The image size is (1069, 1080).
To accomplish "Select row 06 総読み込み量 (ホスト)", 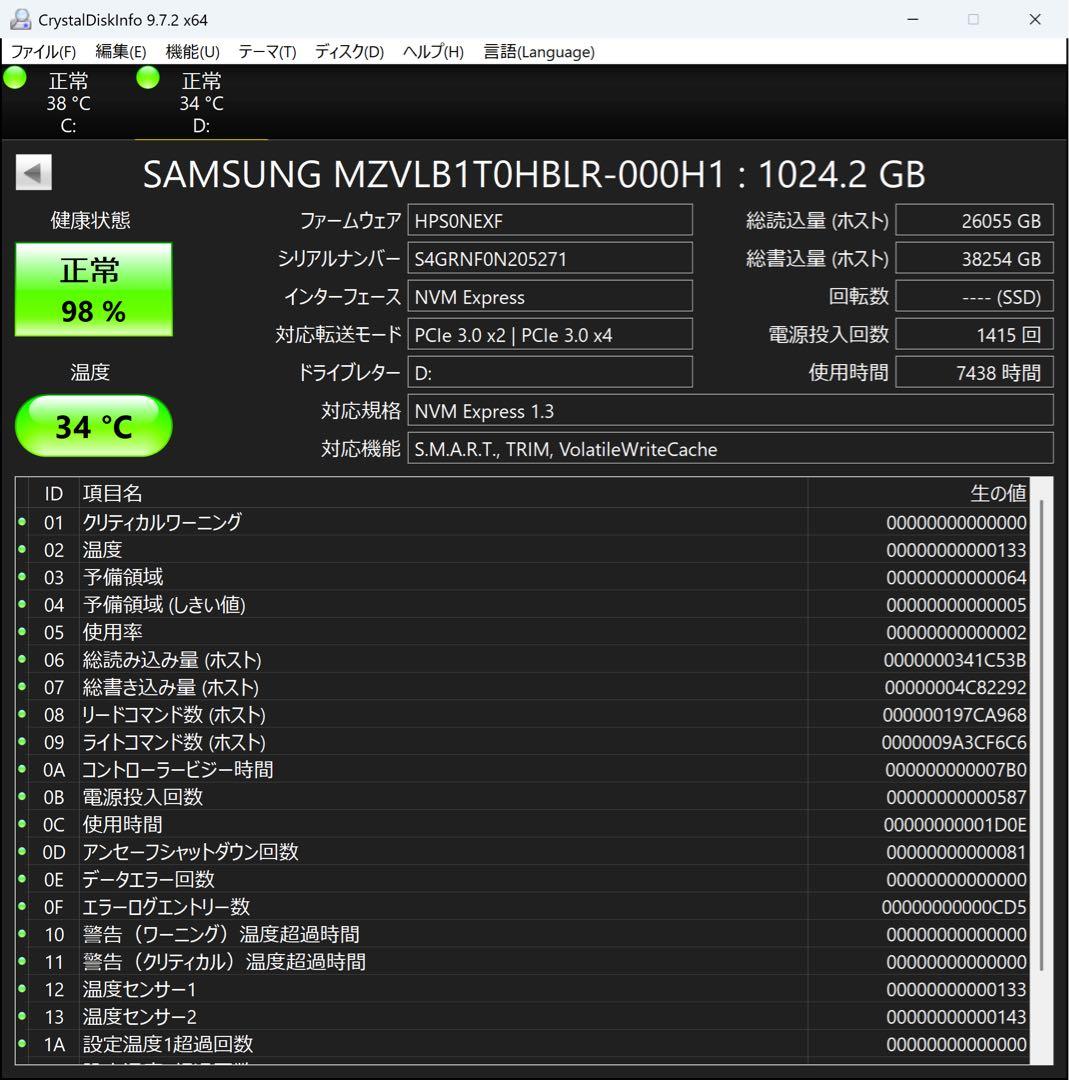I will click(x=523, y=659).
